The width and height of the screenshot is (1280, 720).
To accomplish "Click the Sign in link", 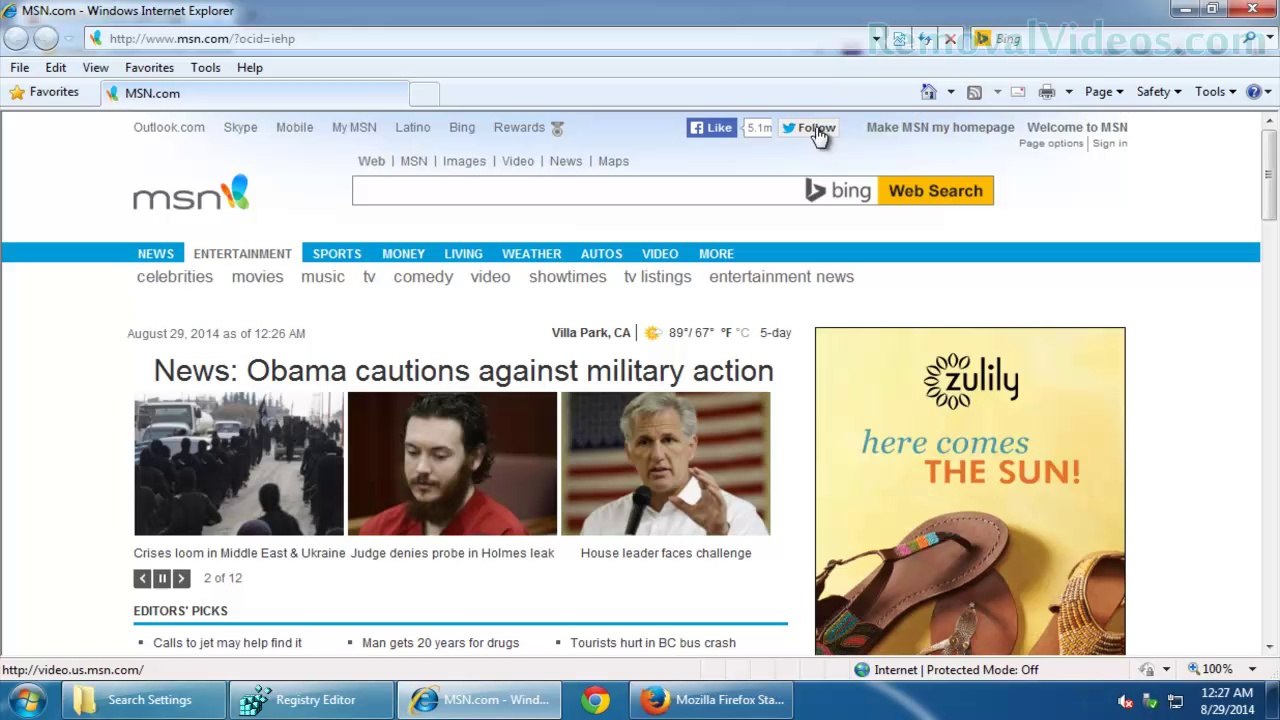I will pyautogui.click(x=1110, y=143).
